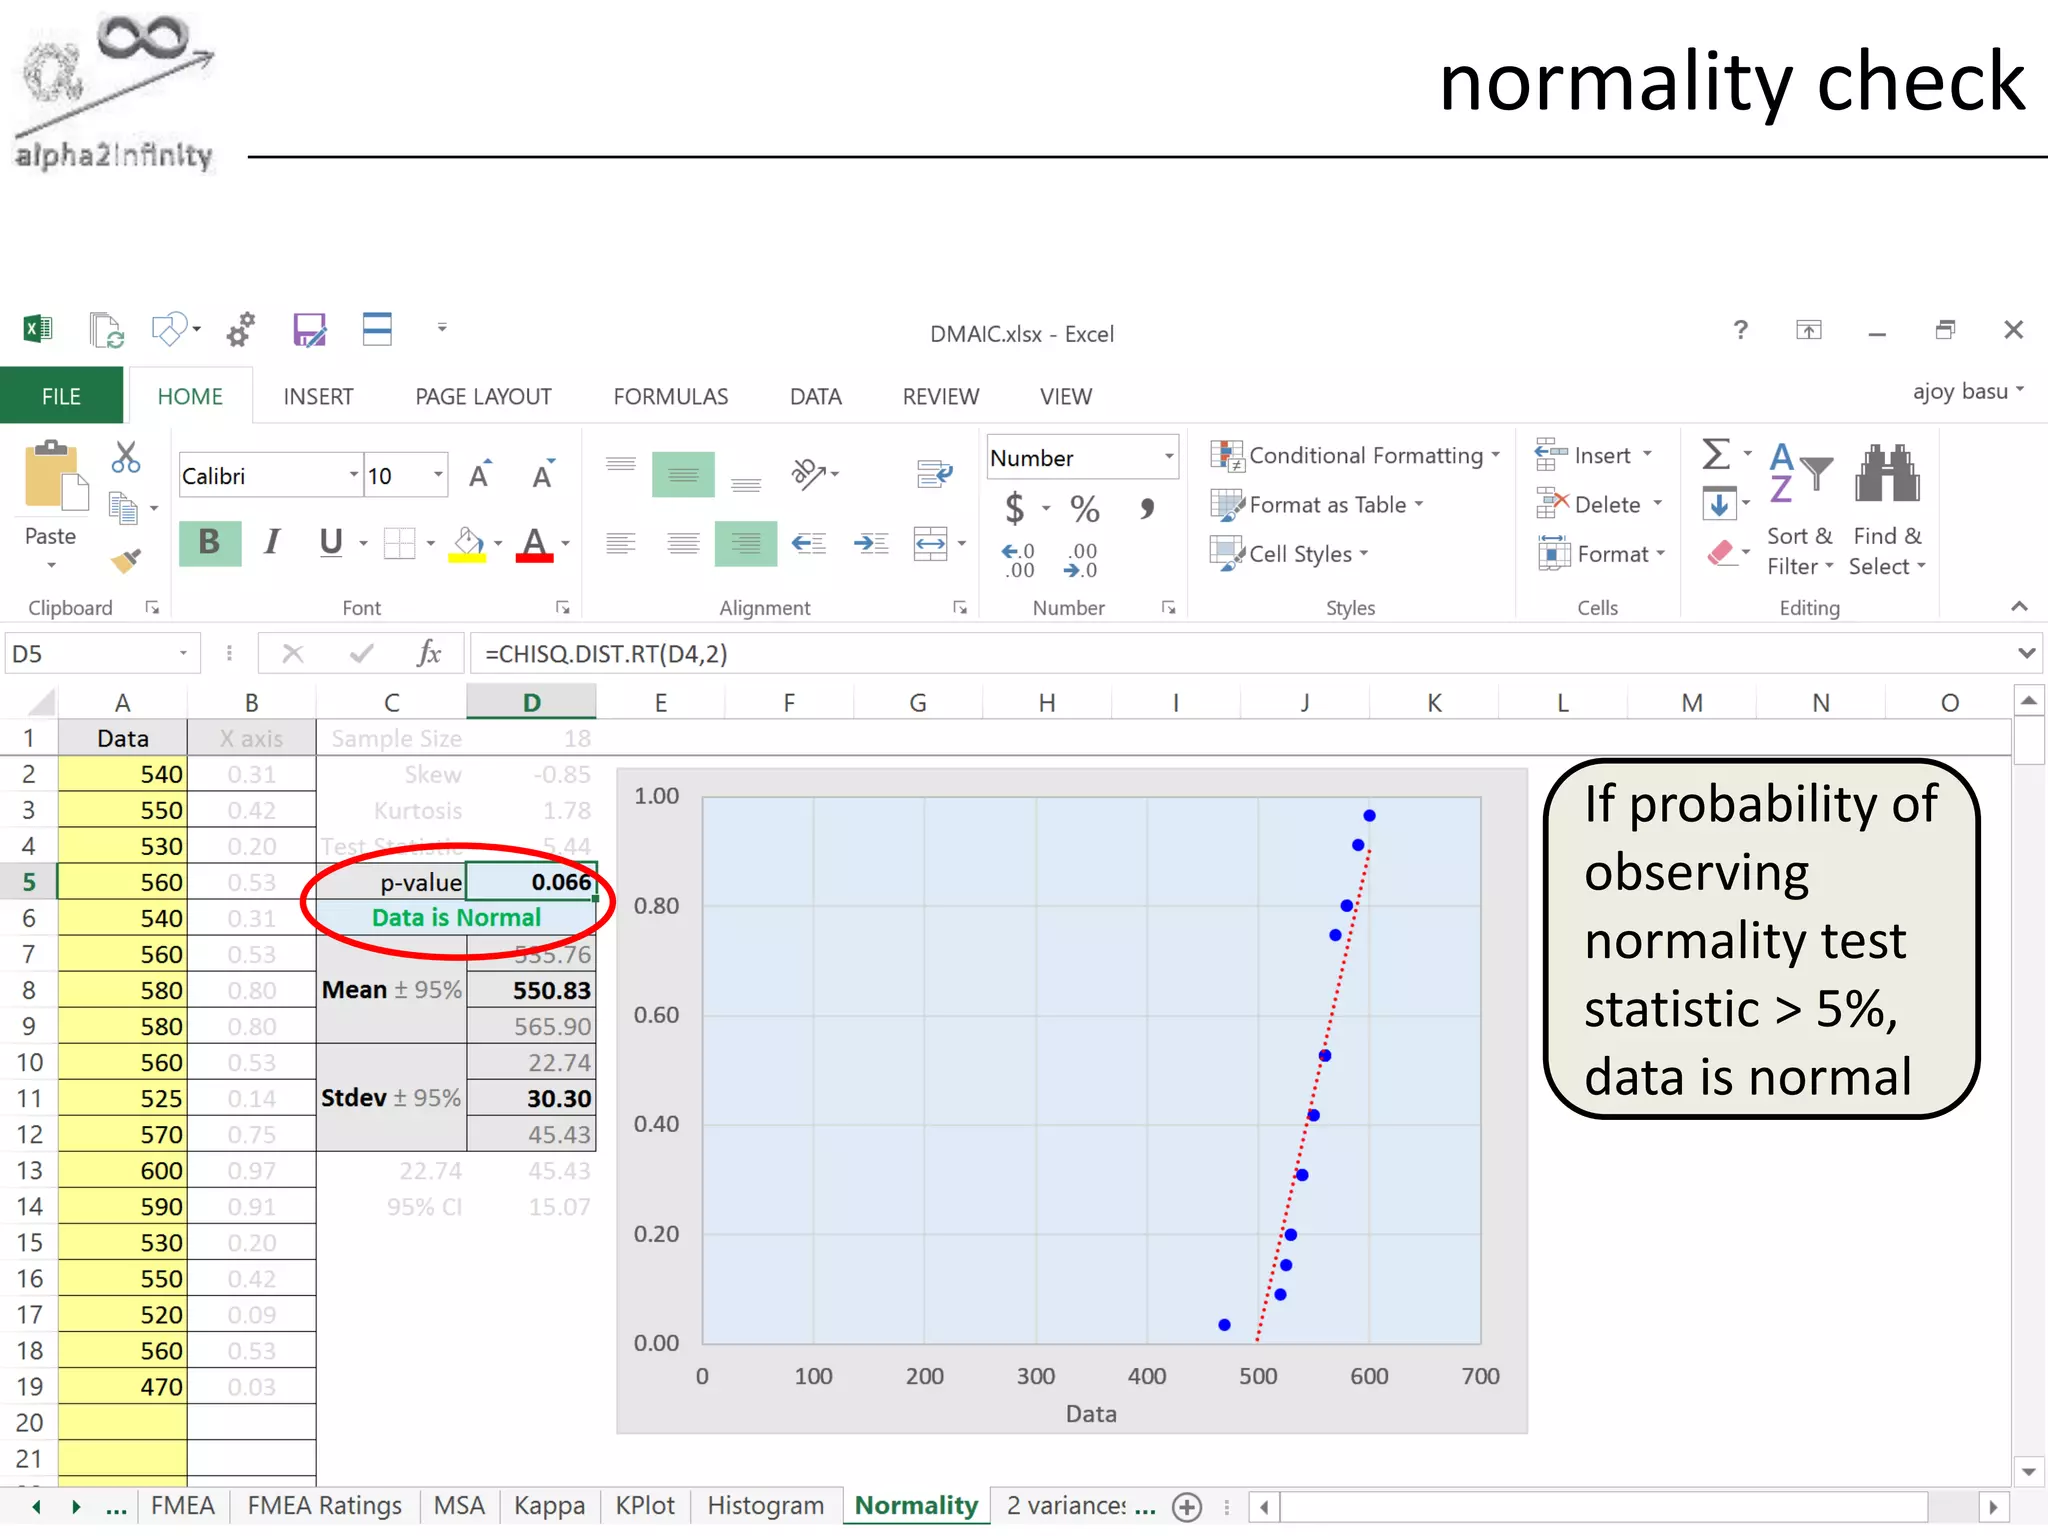Image resolution: width=2048 pixels, height=1536 pixels.
Task: Collapse the ribbon with the caret
Action: coord(2019,606)
